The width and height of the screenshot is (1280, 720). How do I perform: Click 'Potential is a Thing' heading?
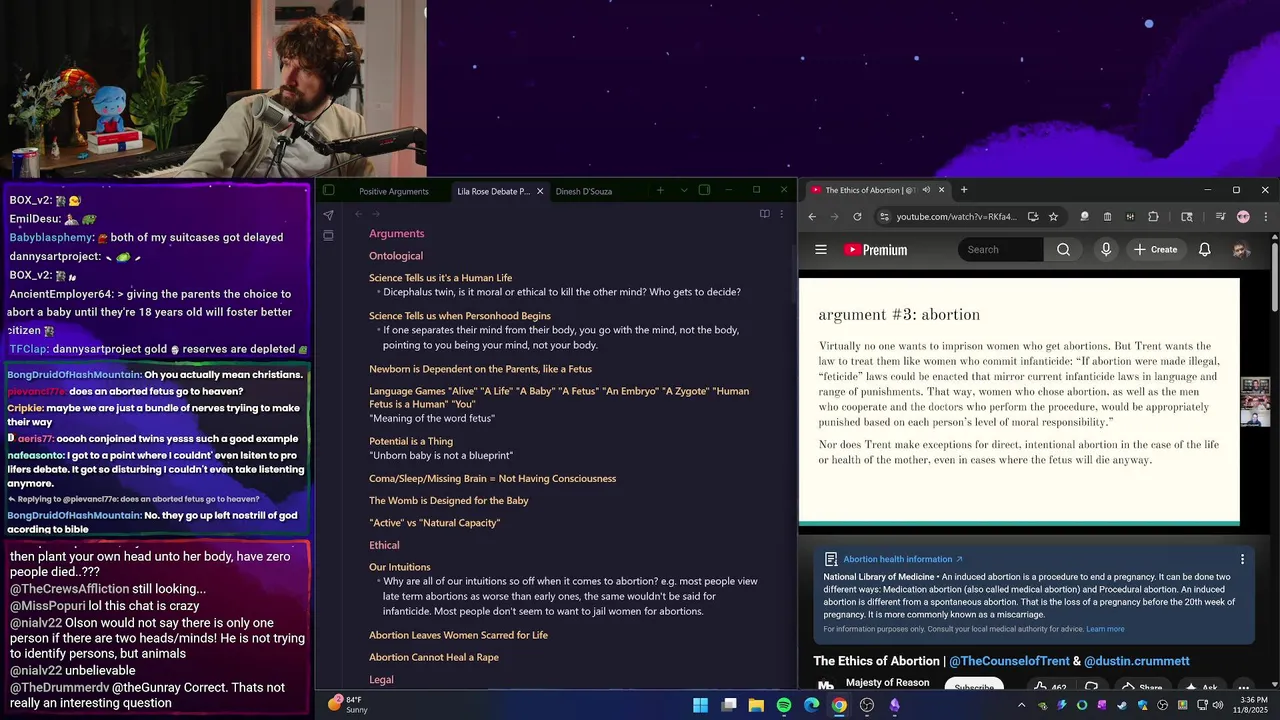coord(411,441)
